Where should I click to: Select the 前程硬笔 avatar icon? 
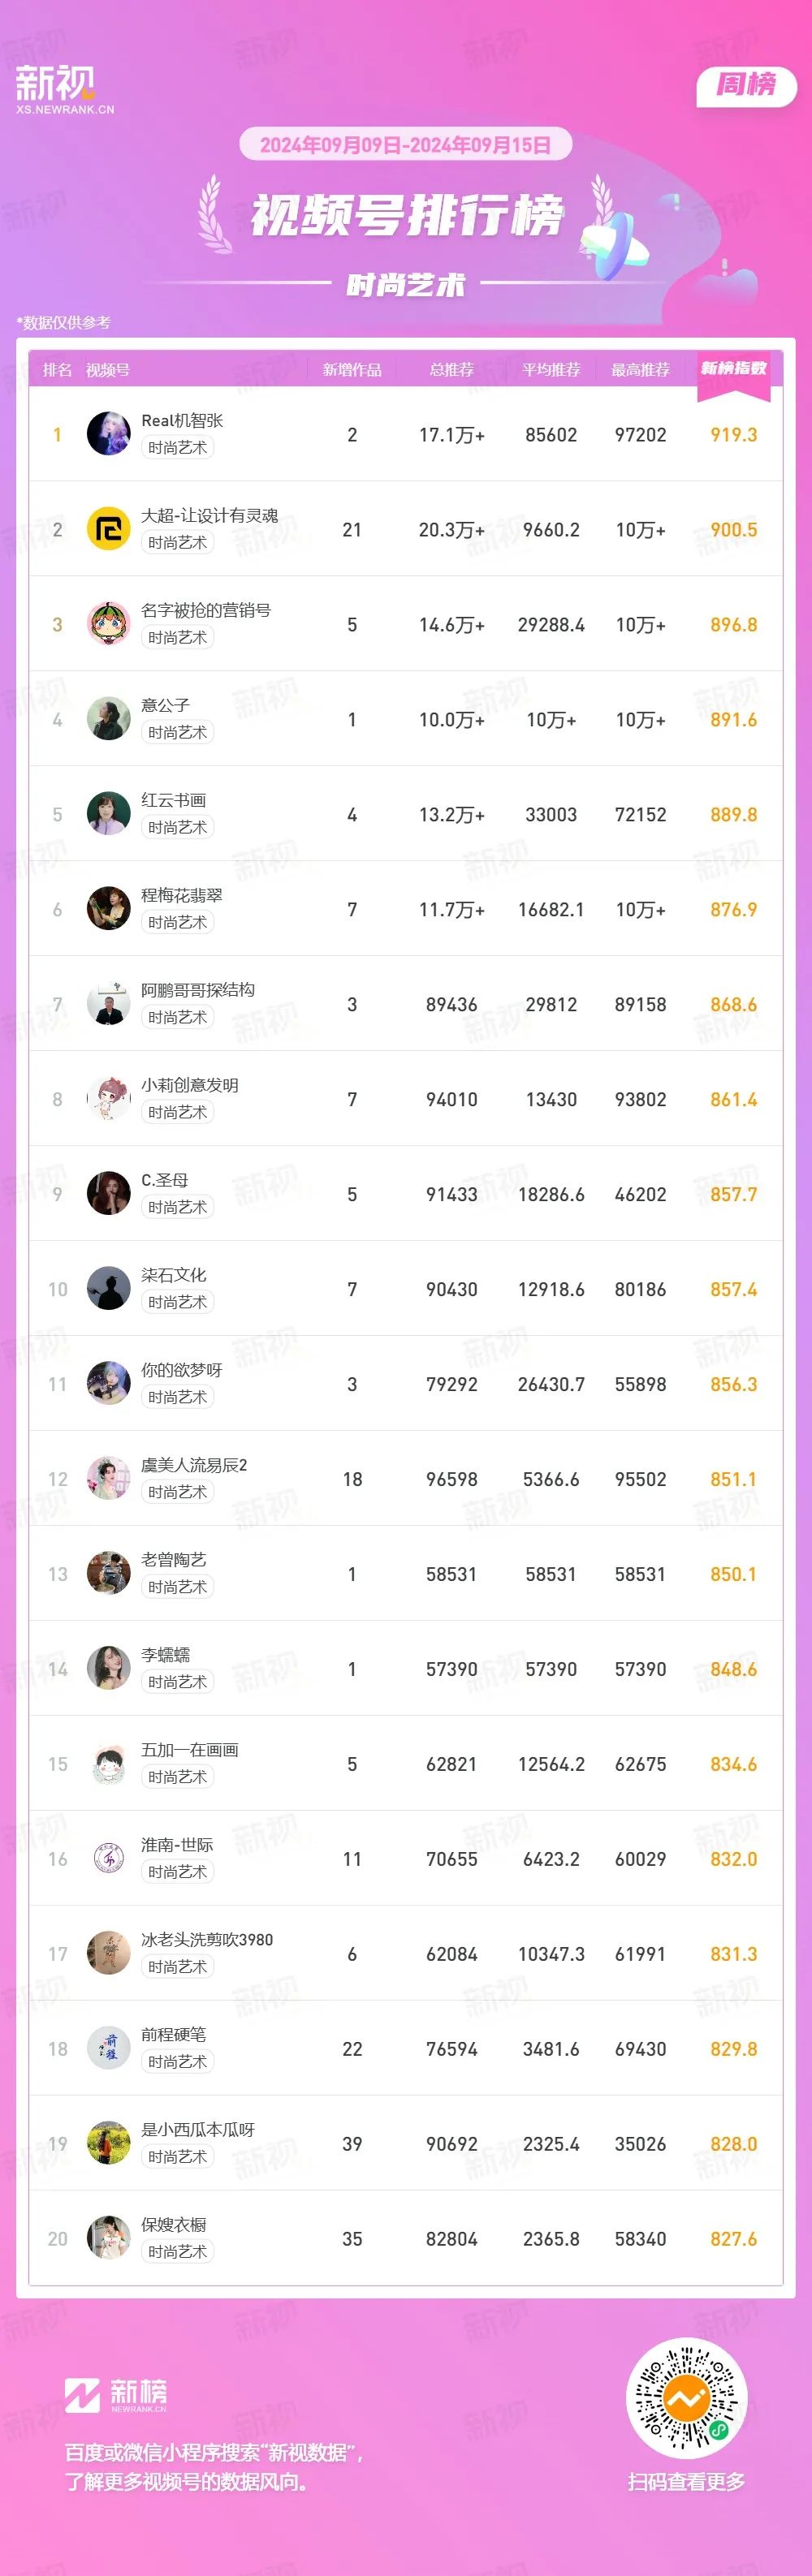point(109,2049)
